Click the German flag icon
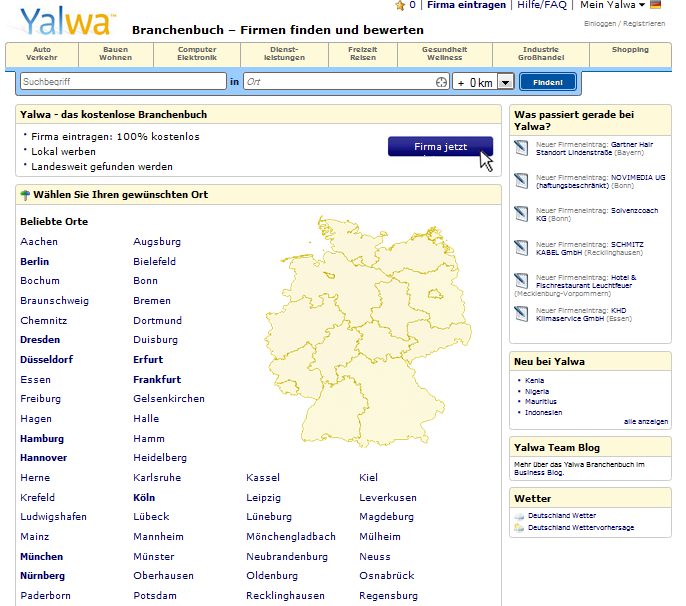Viewport: 686px width, 606px height. click(655, 5)
